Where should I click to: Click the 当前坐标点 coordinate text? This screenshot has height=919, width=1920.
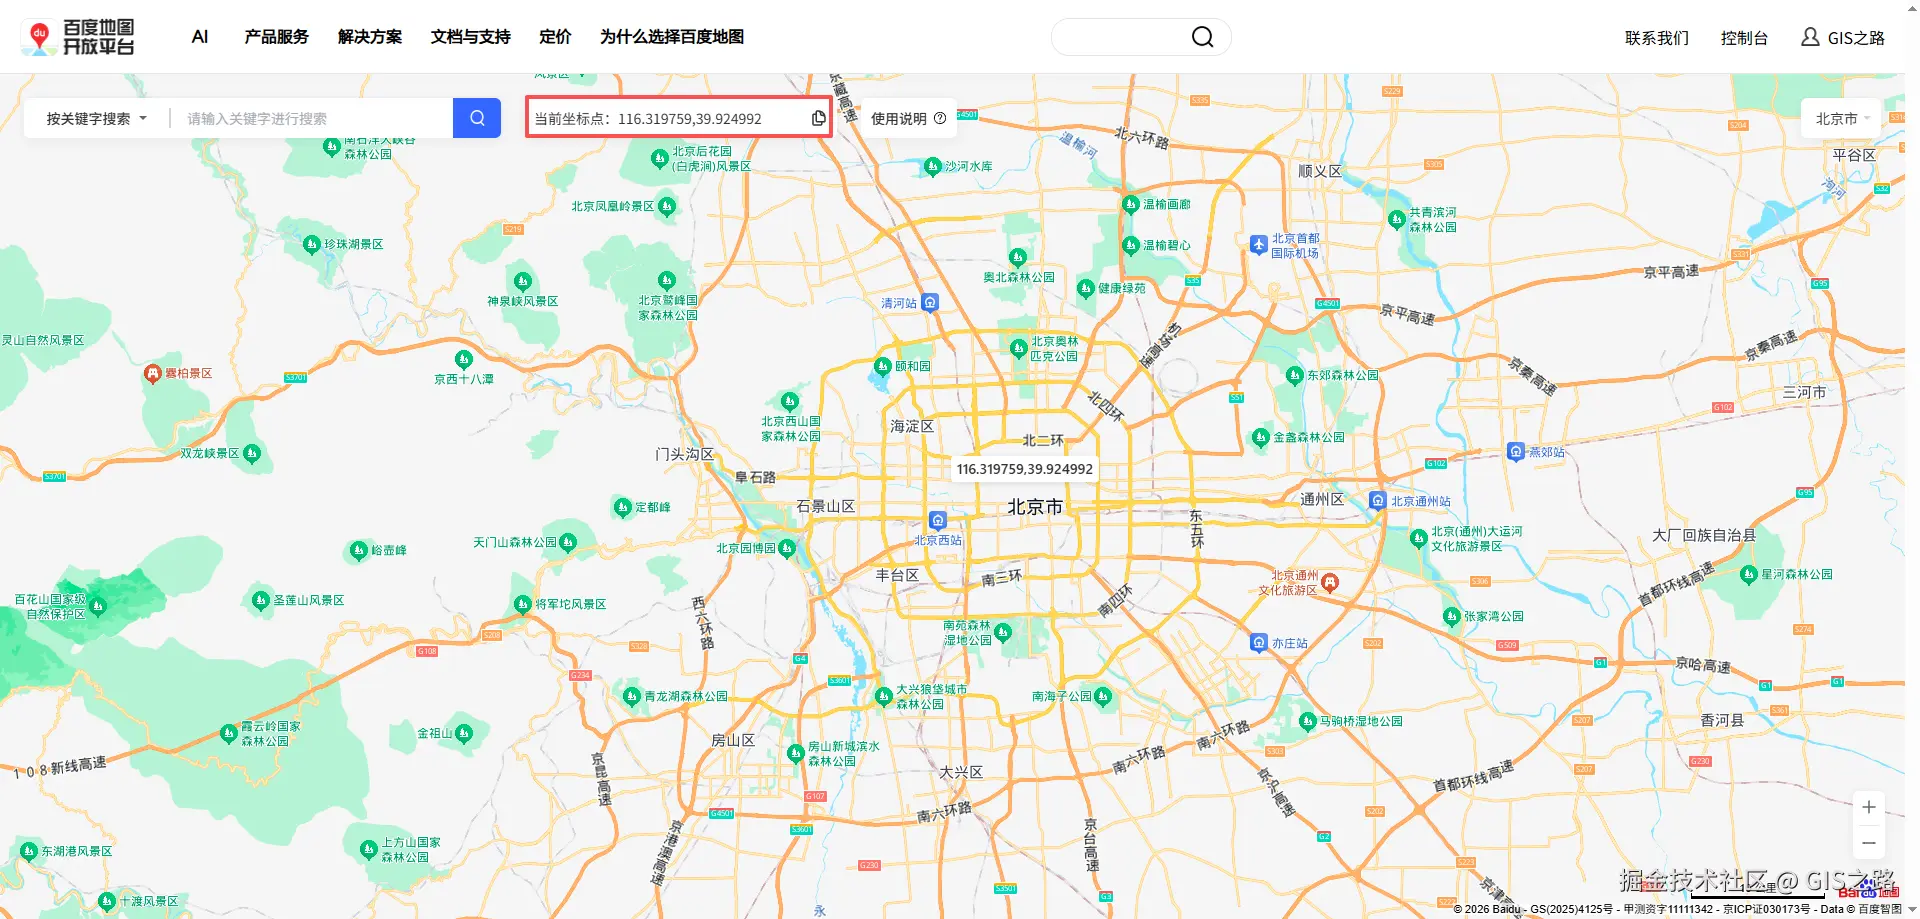pyautogui.click(x=648, y=118)
